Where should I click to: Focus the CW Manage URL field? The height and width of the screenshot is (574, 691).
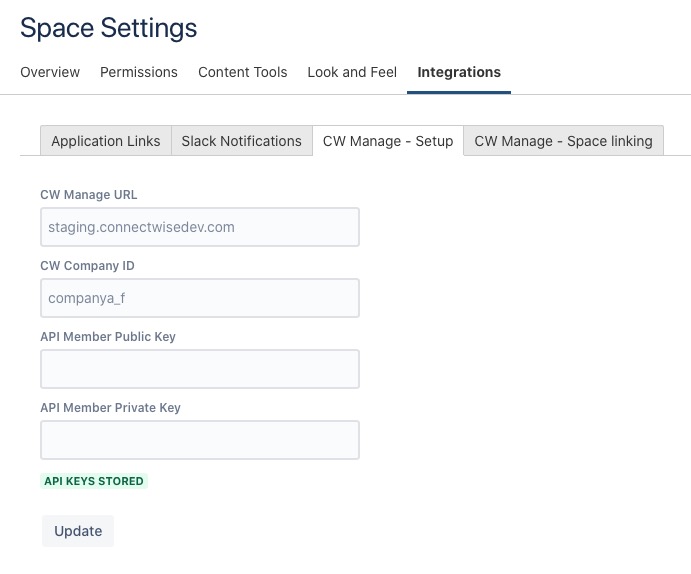click(200, 227)
